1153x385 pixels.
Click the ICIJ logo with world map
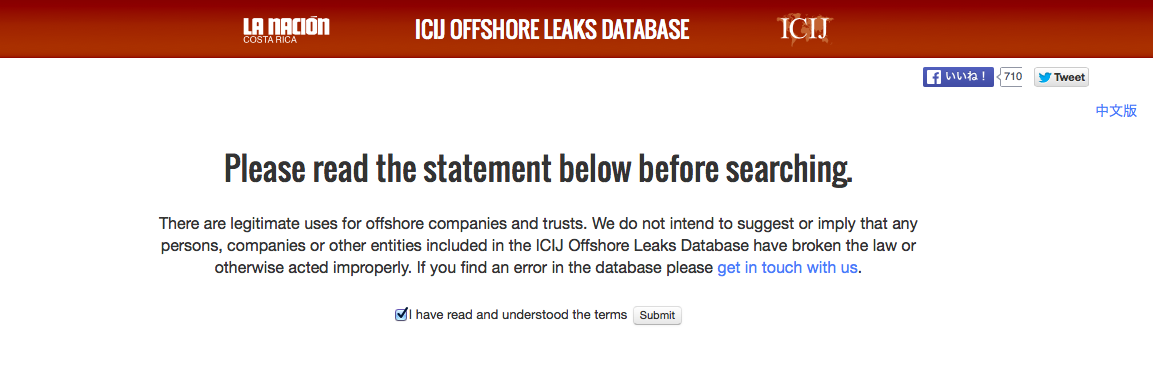click(x=804, y=29)
